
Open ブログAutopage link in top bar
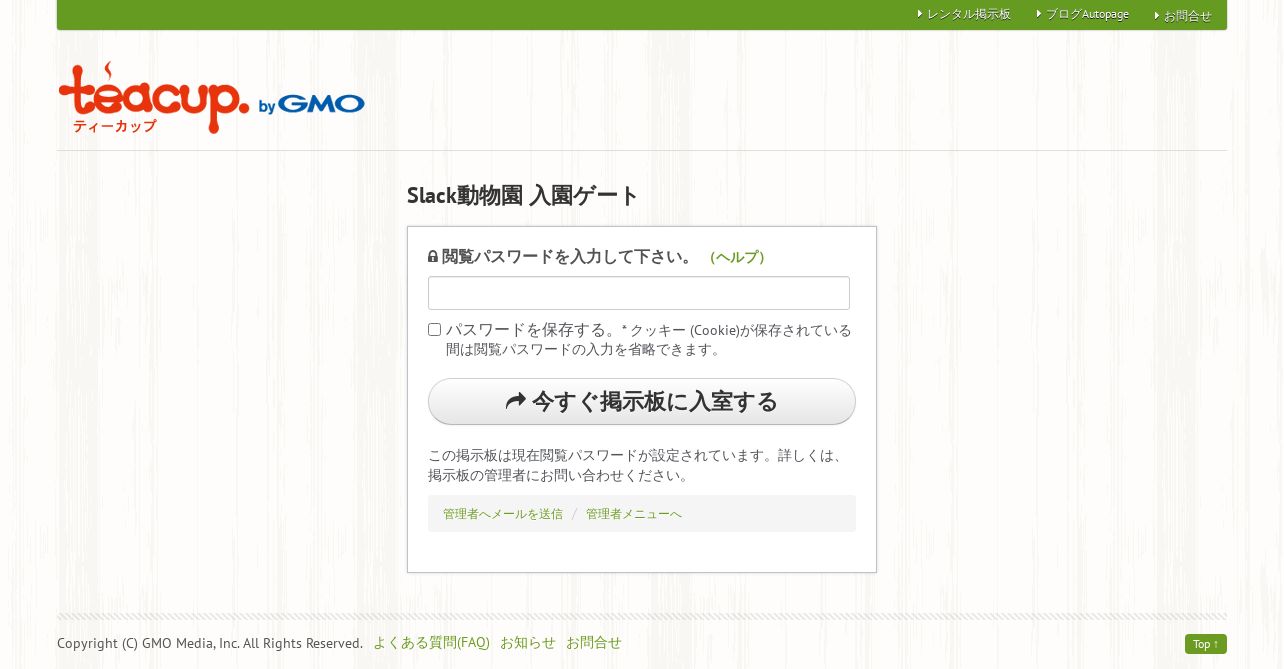(x=1087, y=14)
